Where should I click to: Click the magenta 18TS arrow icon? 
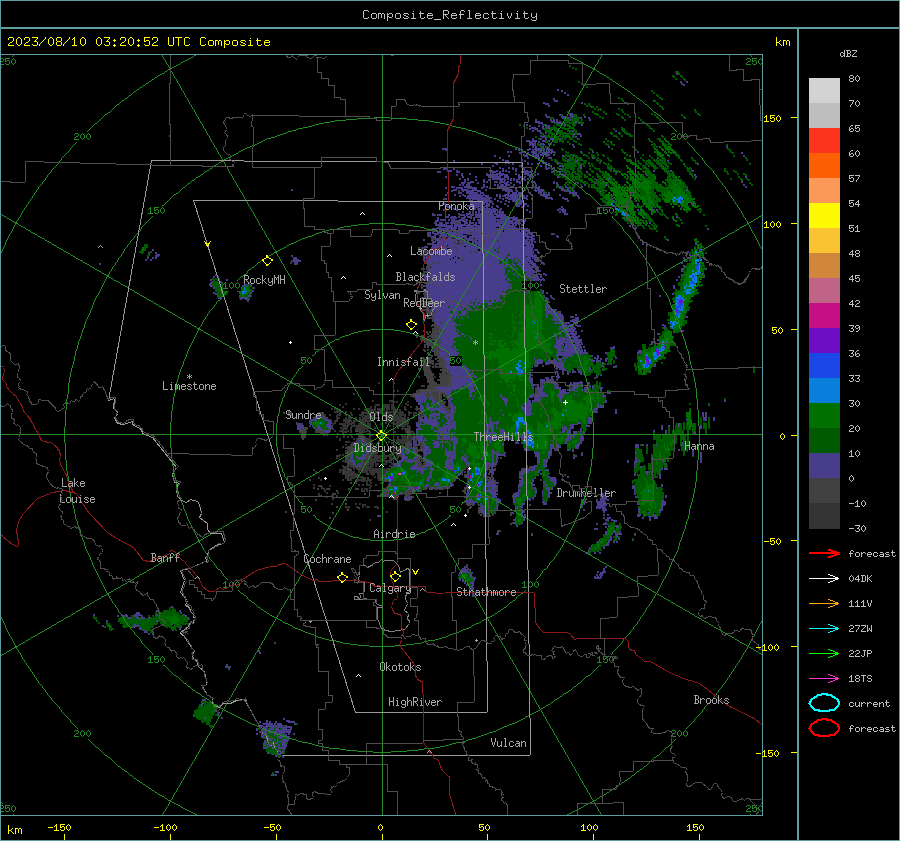824,679
